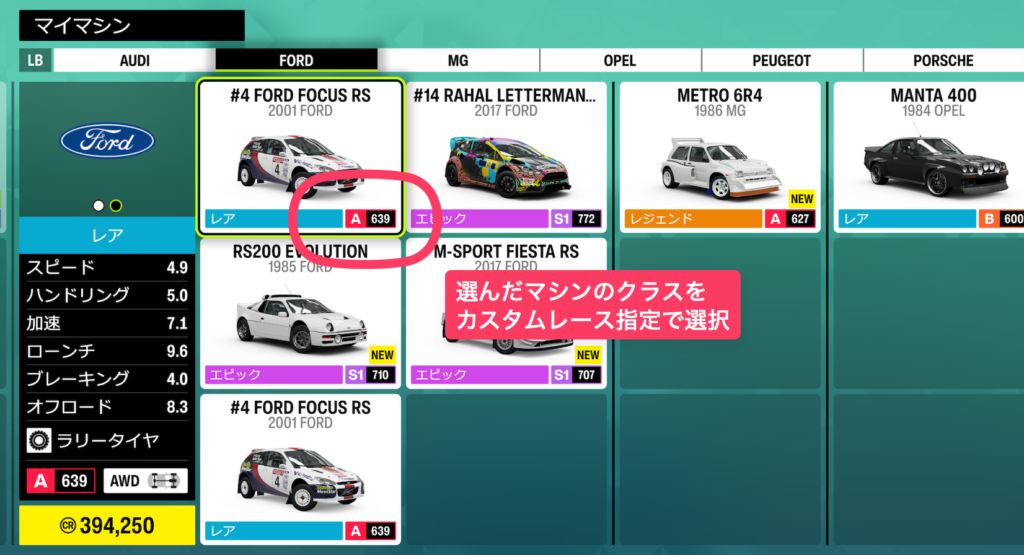1024x555 pixels.
Task: Click the ラリータイヤ tire label
Action: (x=108, y=441)
